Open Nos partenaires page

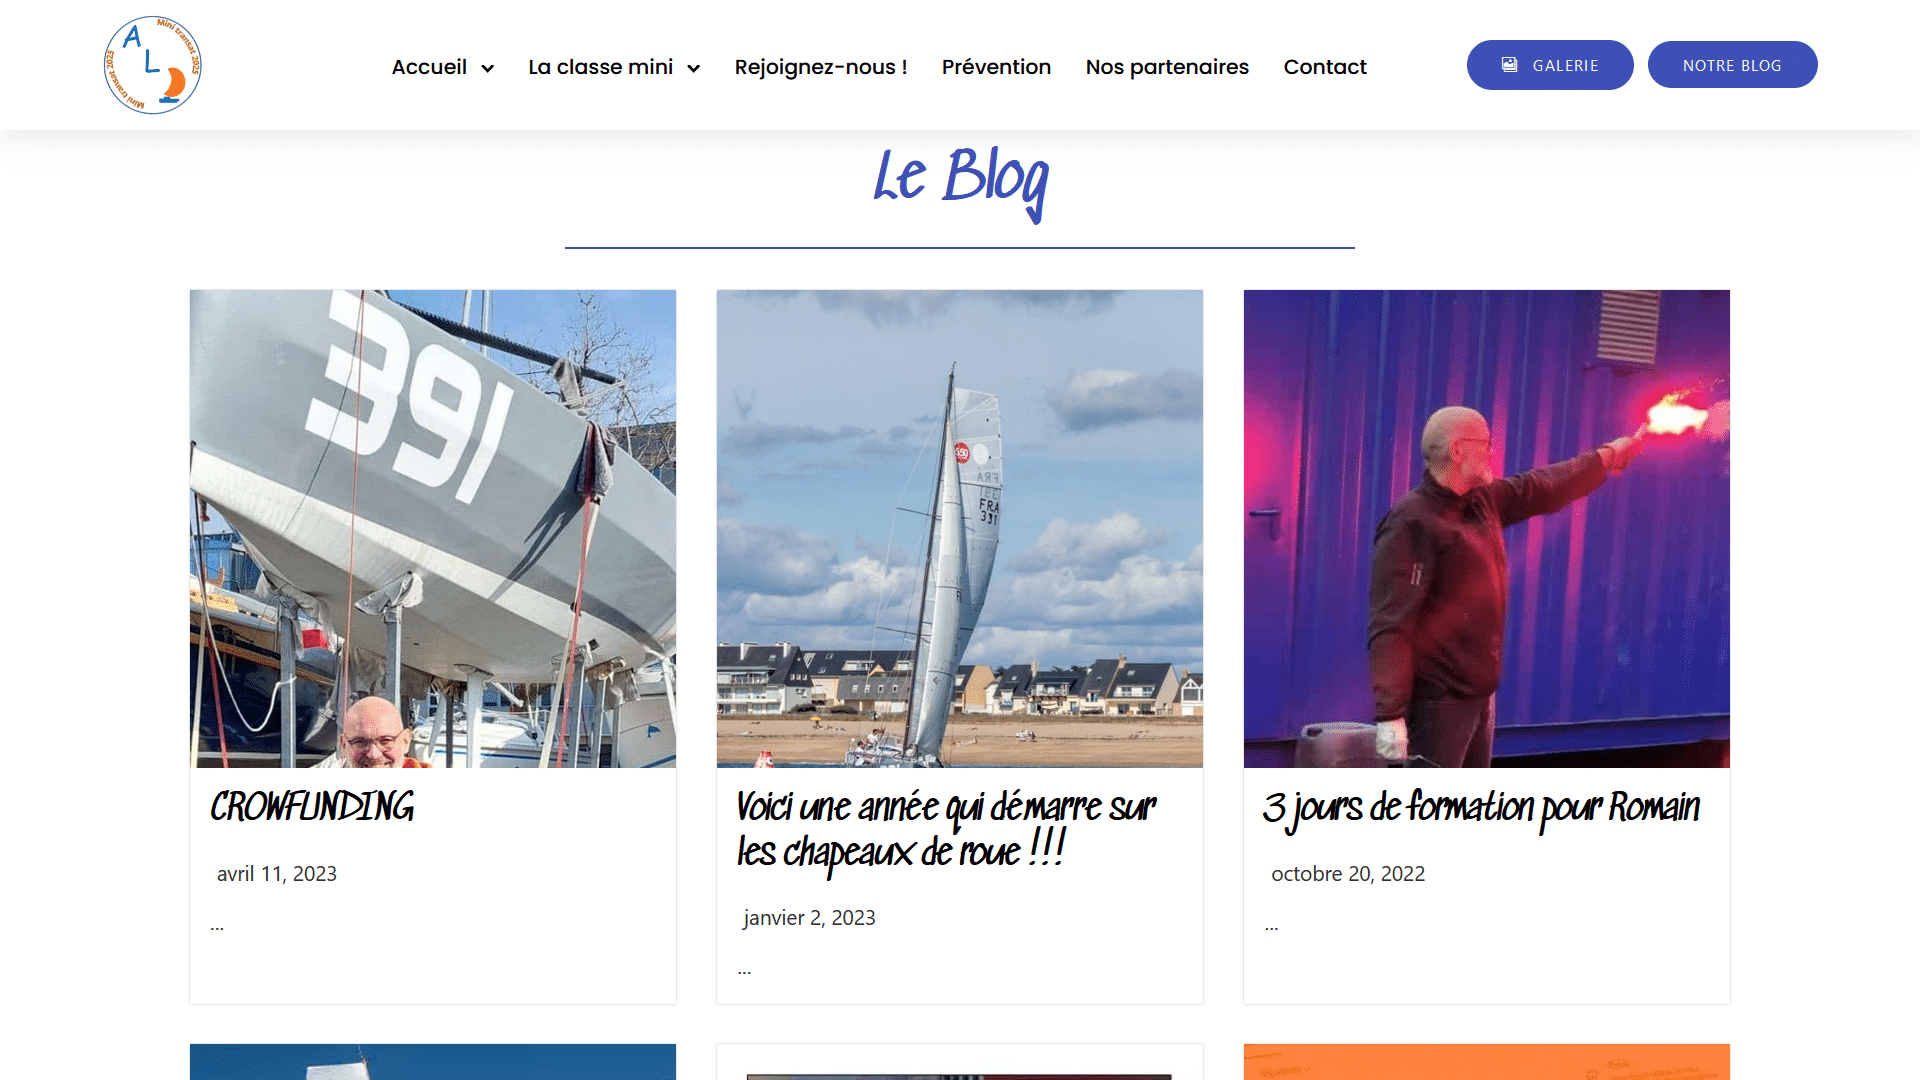1167,67
